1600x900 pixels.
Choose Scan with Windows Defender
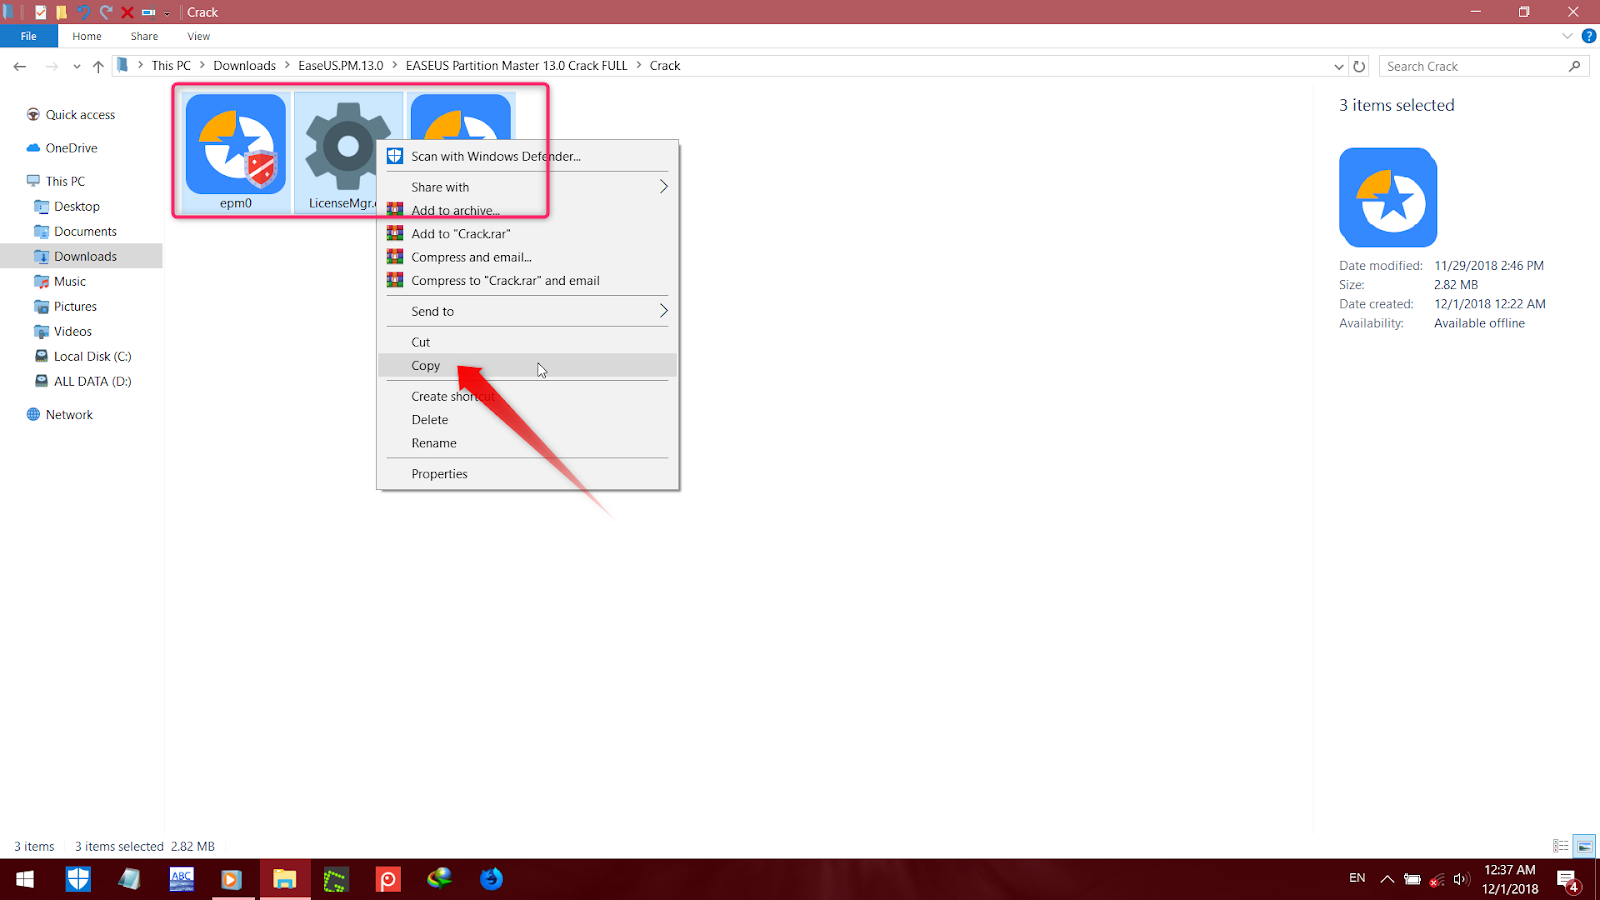pyautogui.click(x=528, y=156)
